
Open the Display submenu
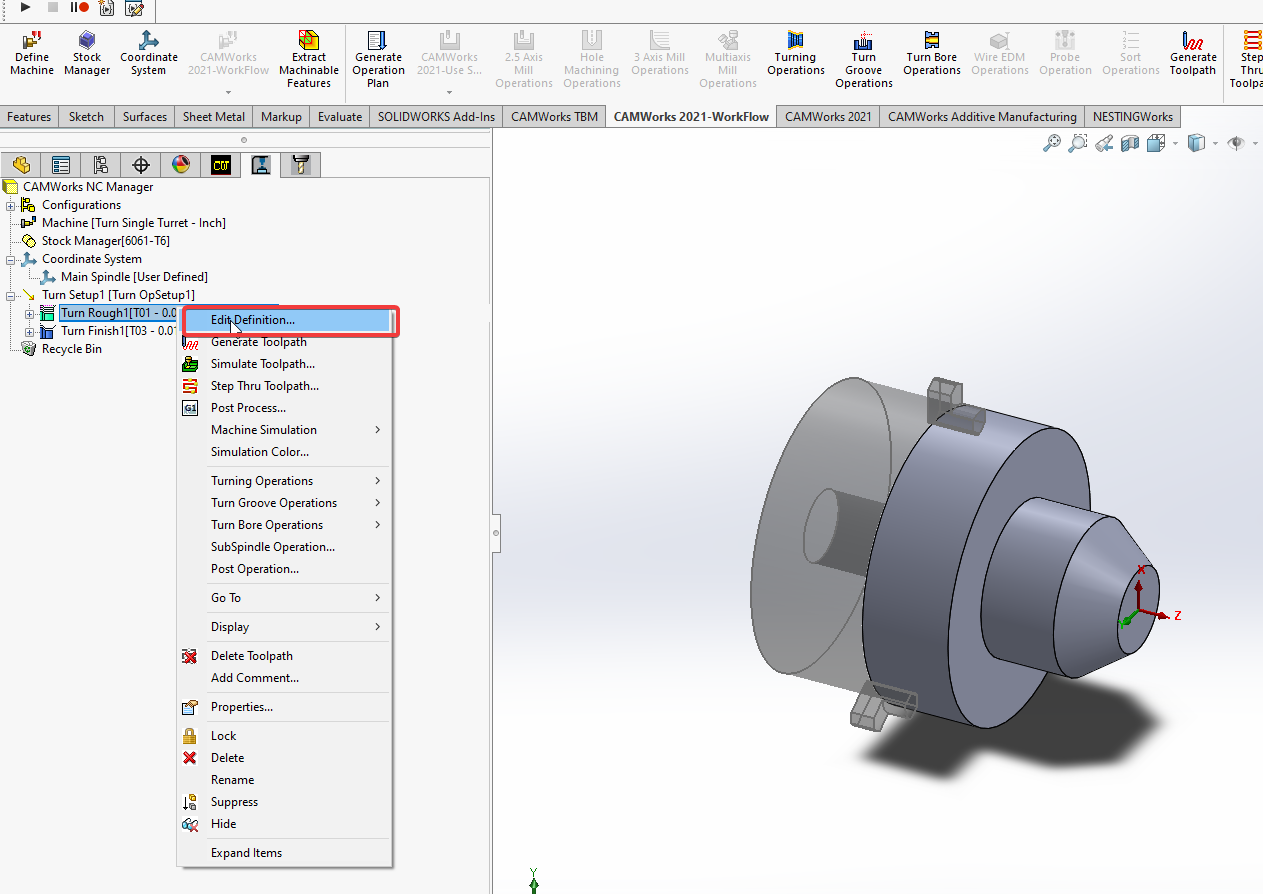(x=284, y=627)
